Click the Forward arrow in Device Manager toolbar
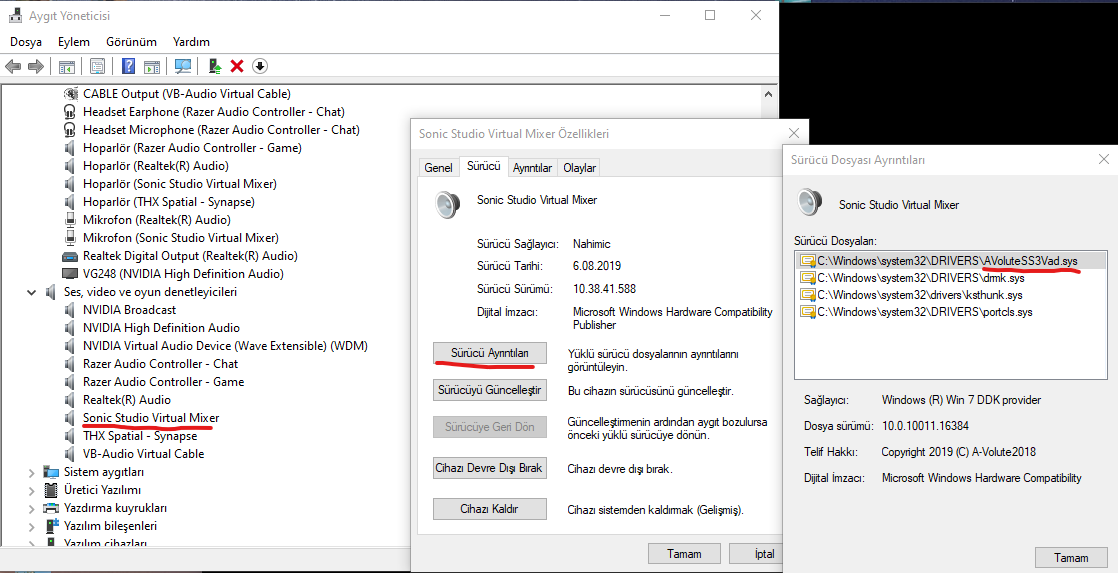Image resolution: width=1118 pixels, height=573 pixels. click(x=36, y=66)
